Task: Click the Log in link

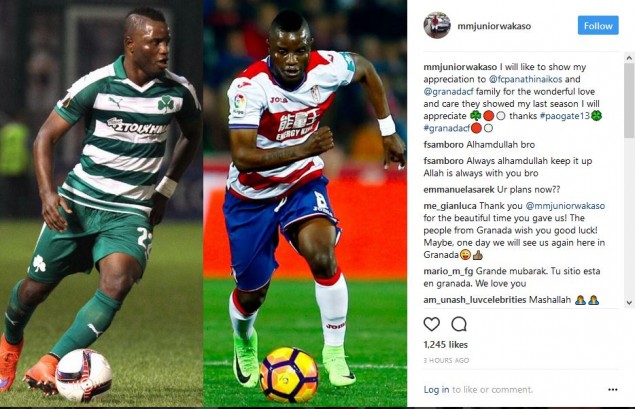Action: point(436,390)
